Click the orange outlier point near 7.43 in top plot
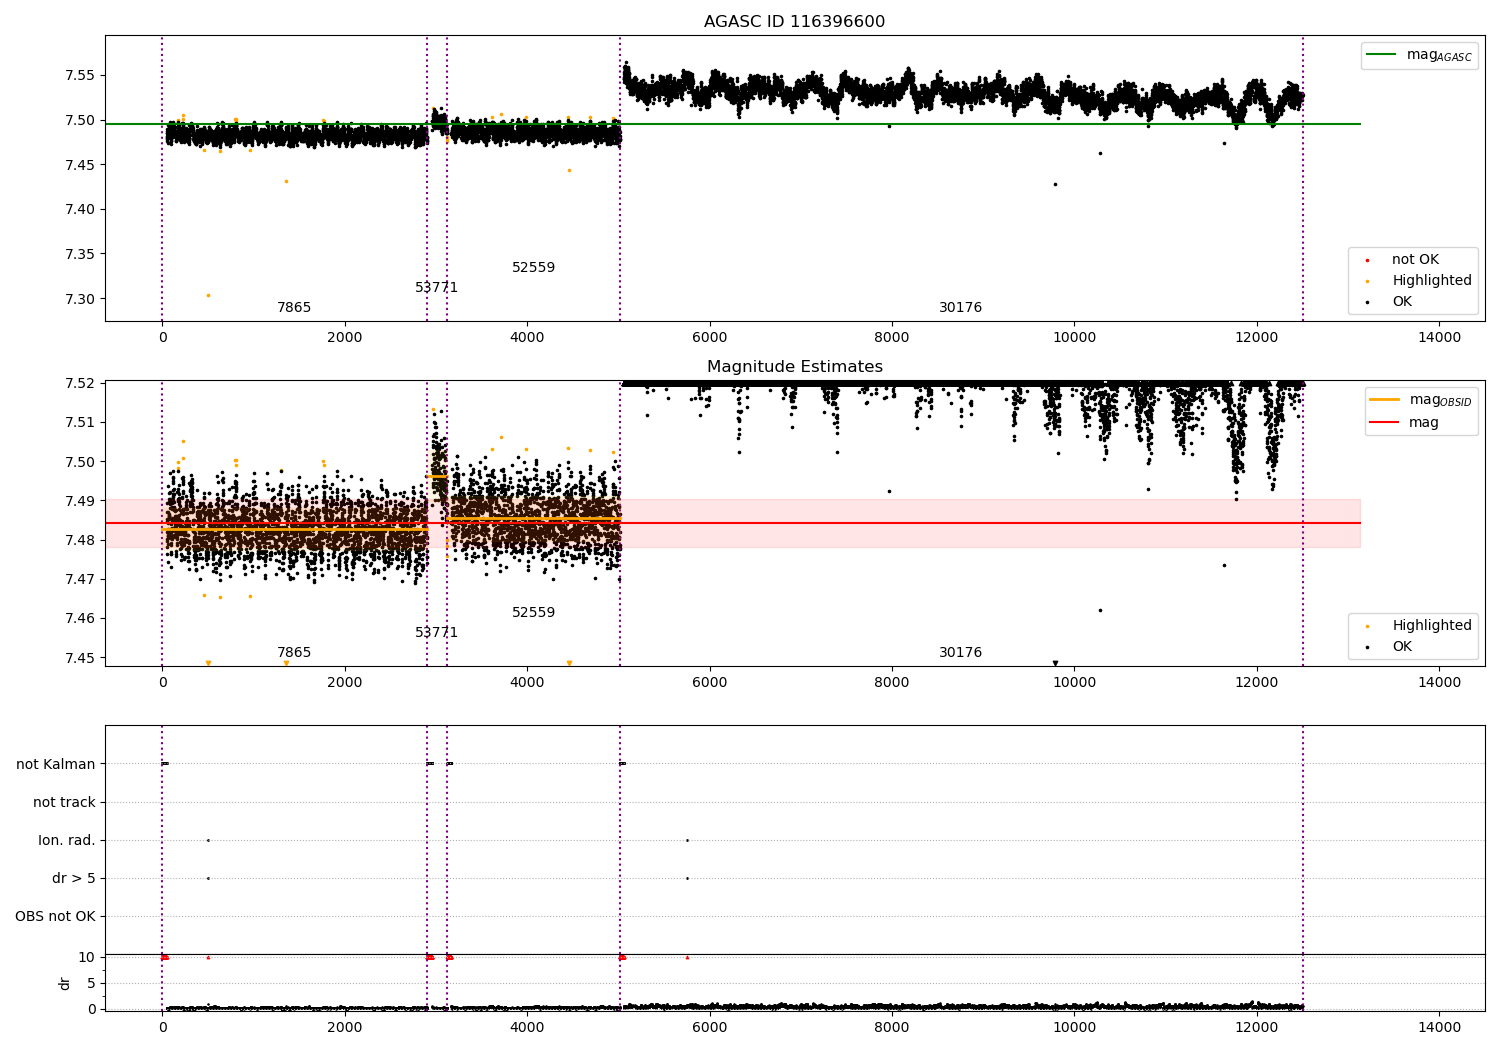Screen dimensions: 1500x1050 pyautogui.click(x=286, y=181)
